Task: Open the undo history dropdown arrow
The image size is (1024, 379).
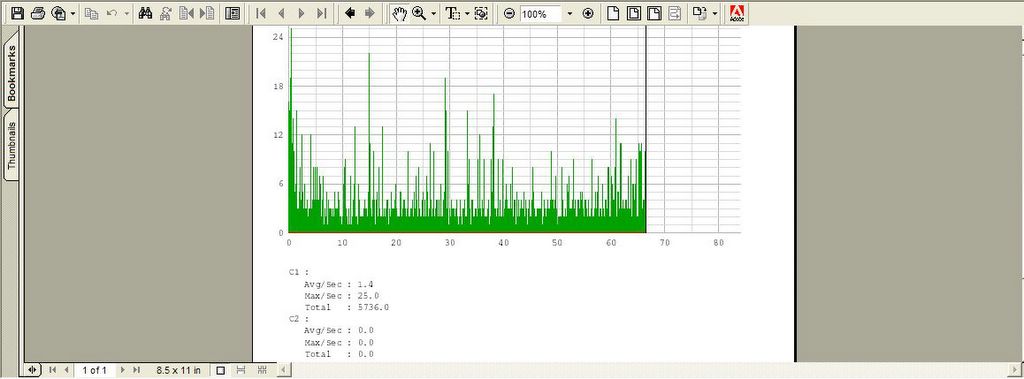Action: click(x=126, y=13)
